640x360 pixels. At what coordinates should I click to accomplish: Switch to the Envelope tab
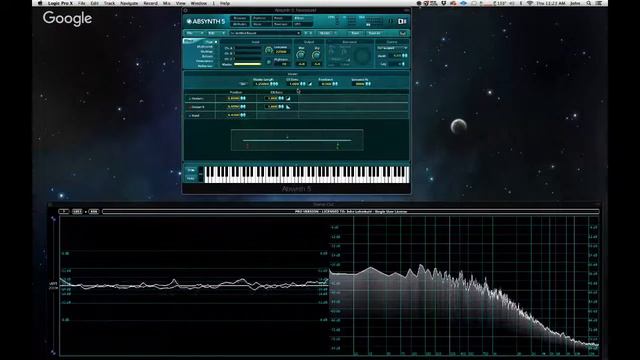pos(282,24)
